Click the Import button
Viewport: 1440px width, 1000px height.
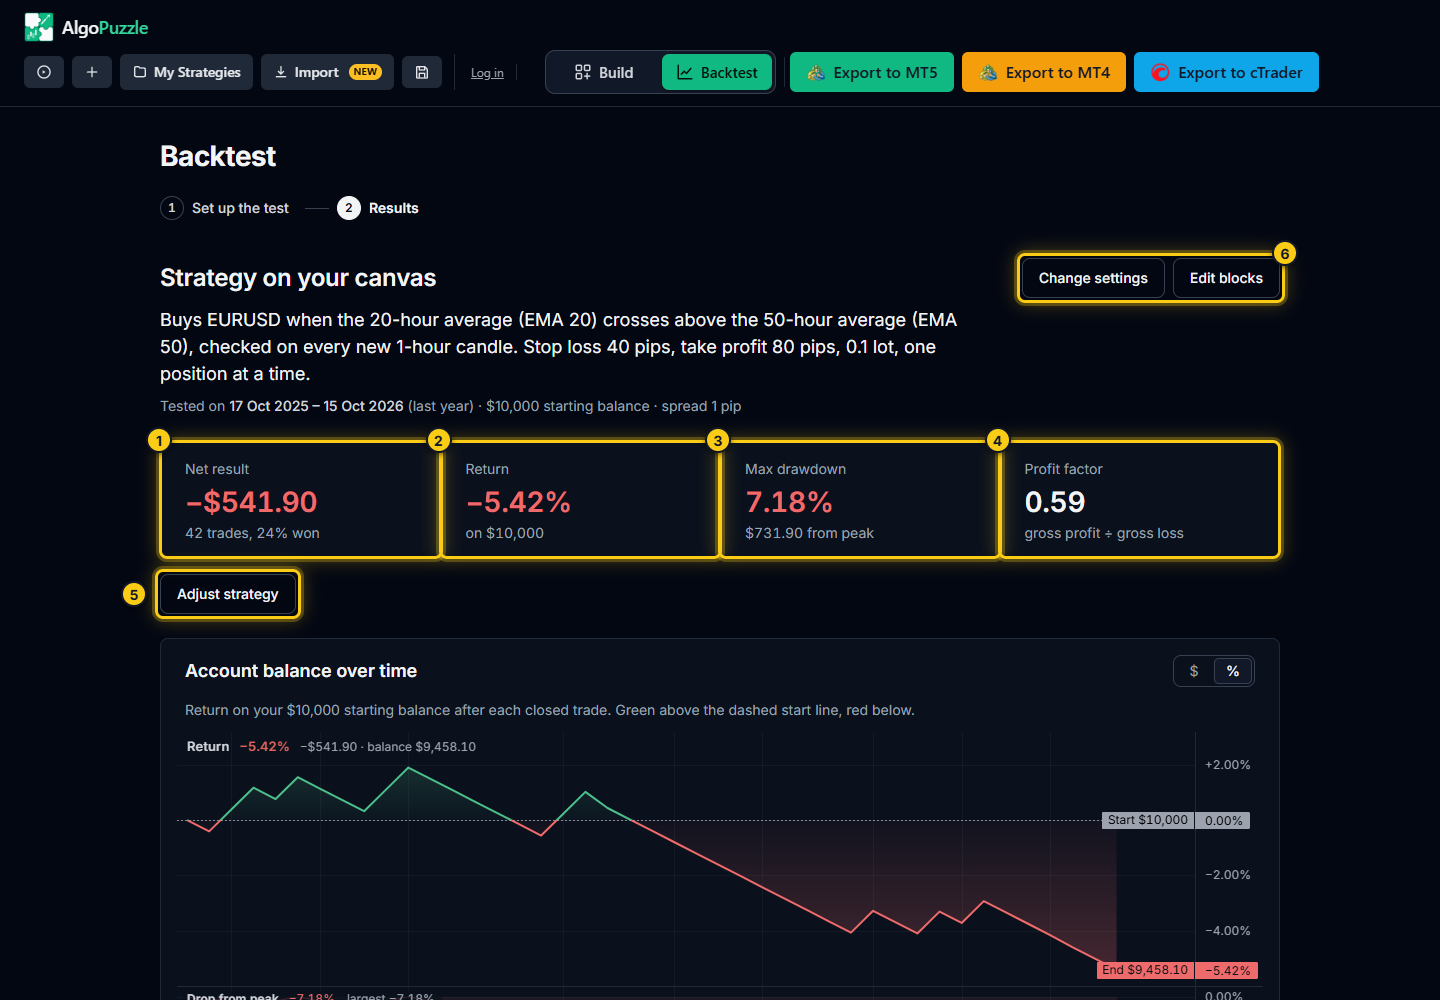[327, 72]
